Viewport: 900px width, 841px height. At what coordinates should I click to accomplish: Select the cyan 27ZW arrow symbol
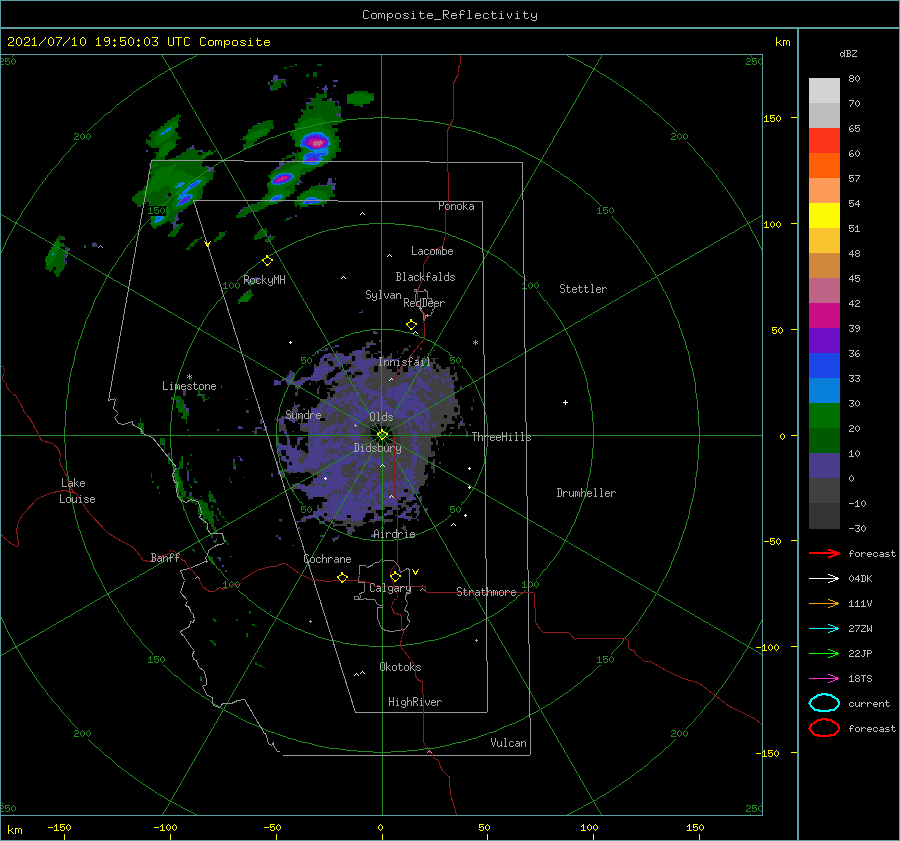pyautogui.click(x=824, y=629)
